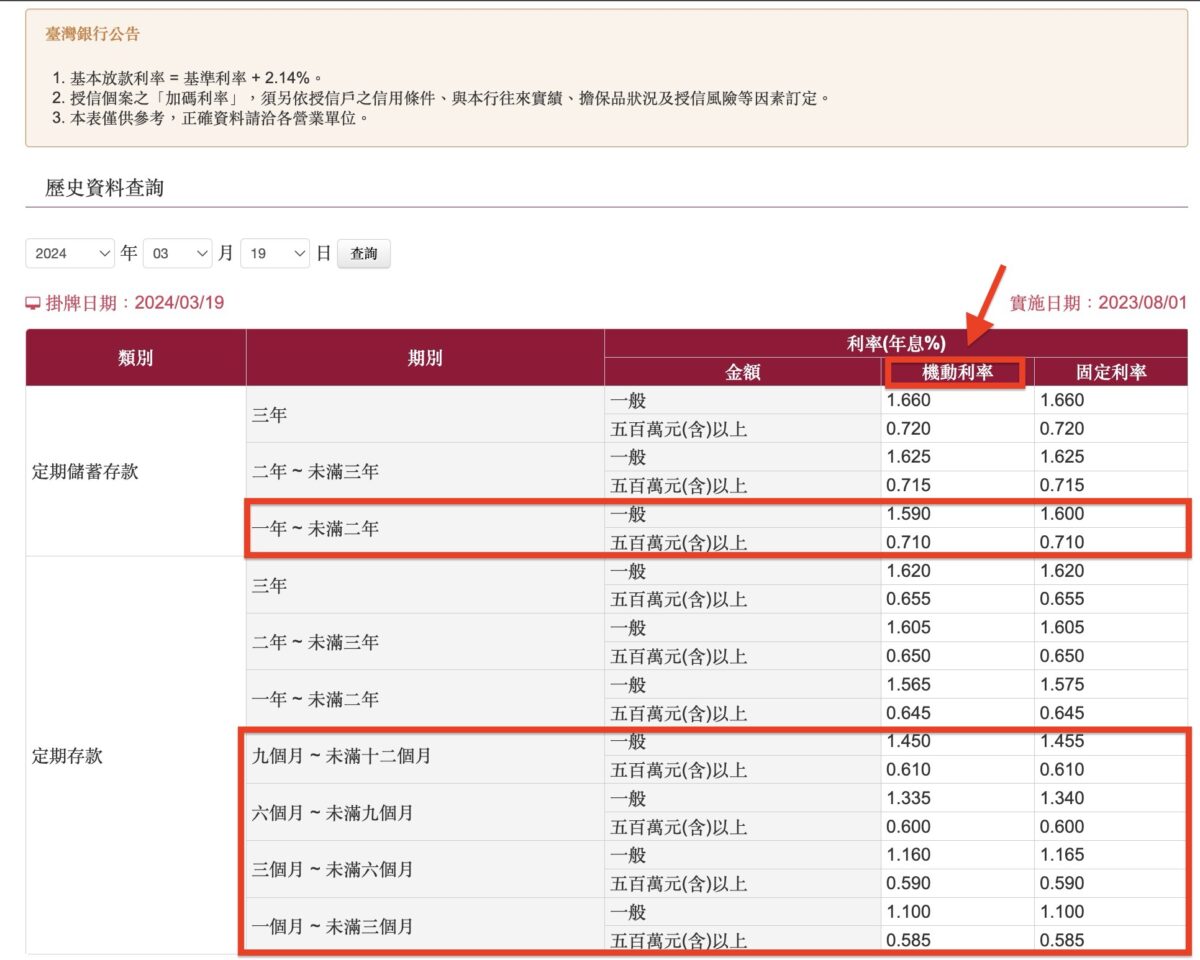
Task: Open the day dropdown showing 19
Action: pyautogui.click(x=275, y=253)
